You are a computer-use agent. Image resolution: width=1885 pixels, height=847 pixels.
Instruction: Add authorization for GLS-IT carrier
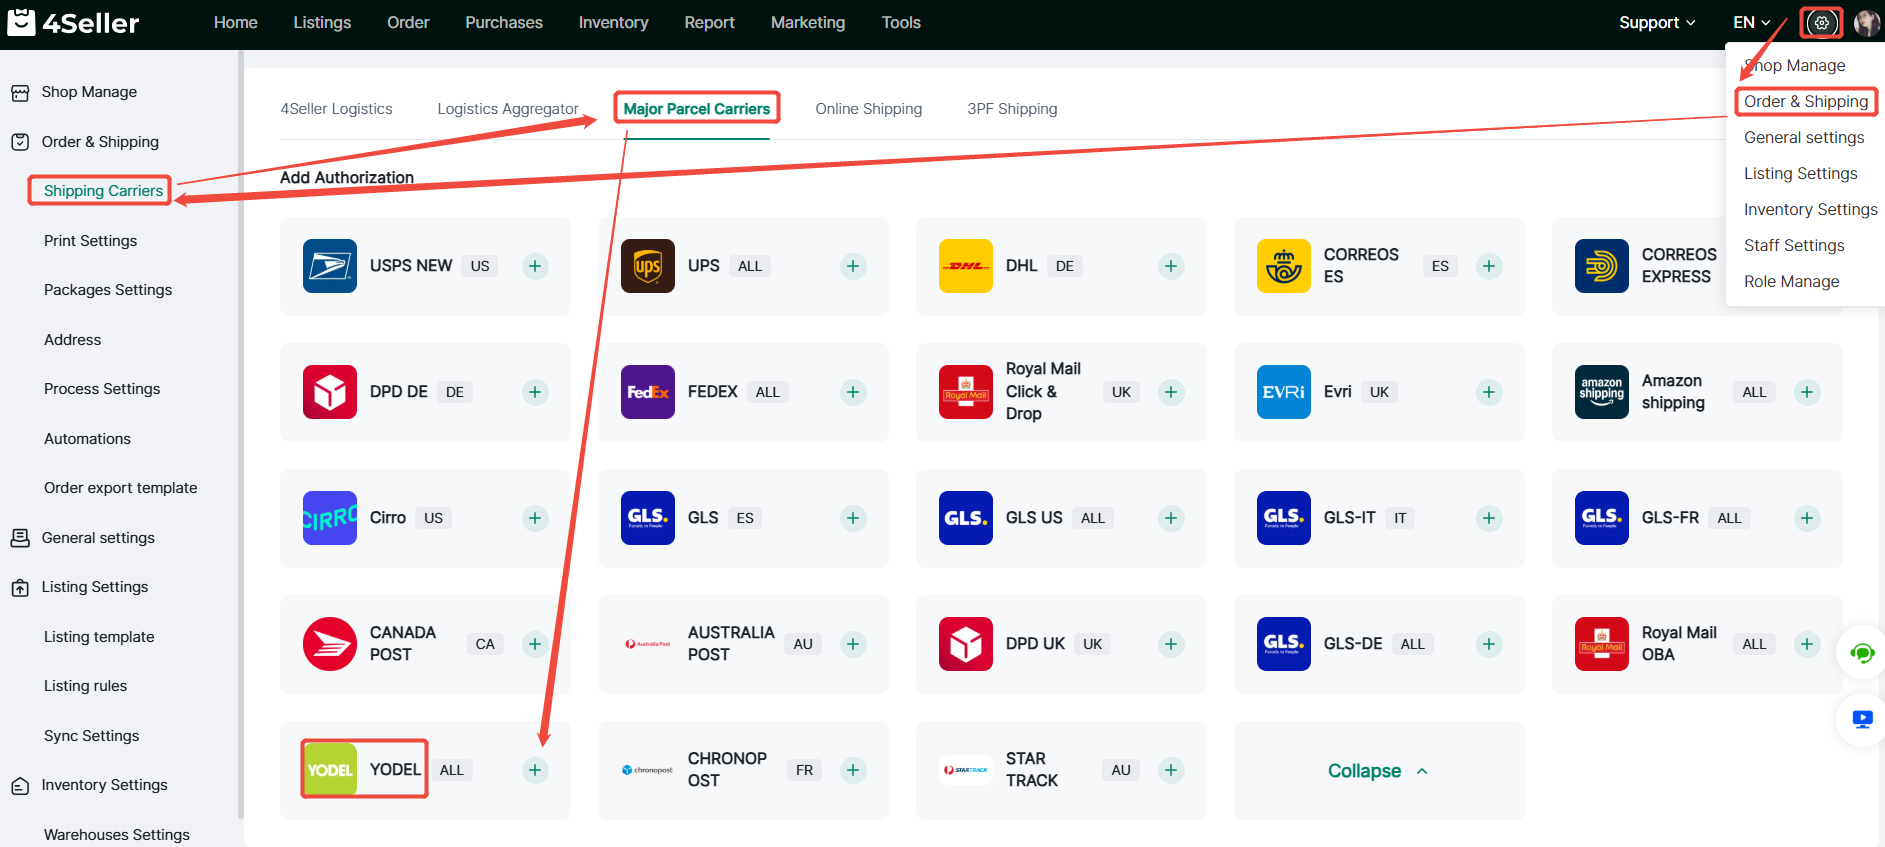pyautogui.click(x=1489, y=518)
